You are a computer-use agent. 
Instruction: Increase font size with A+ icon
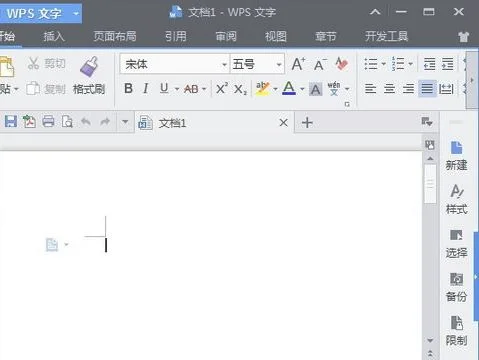pos(298,64)
